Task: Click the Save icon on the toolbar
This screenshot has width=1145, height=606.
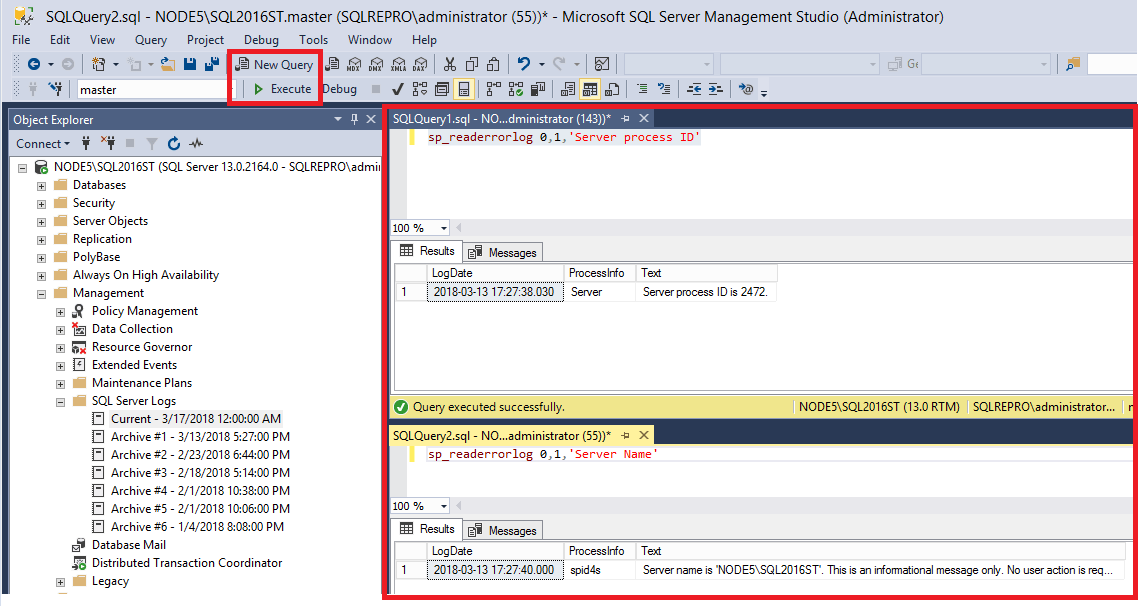Action: coord(189,64)
